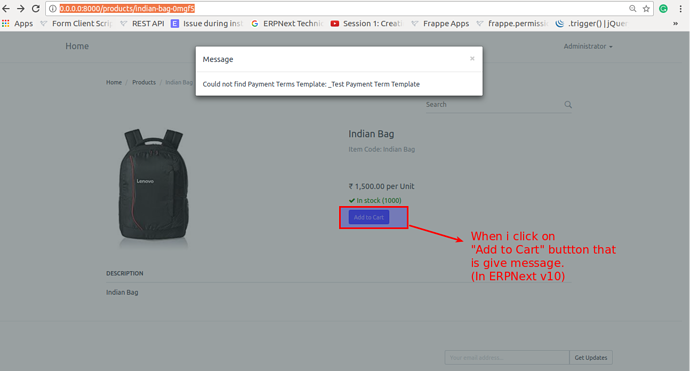Open the frappe.permissions bookmark
This screenshot has height=371, width=690.
coord(512,23)
